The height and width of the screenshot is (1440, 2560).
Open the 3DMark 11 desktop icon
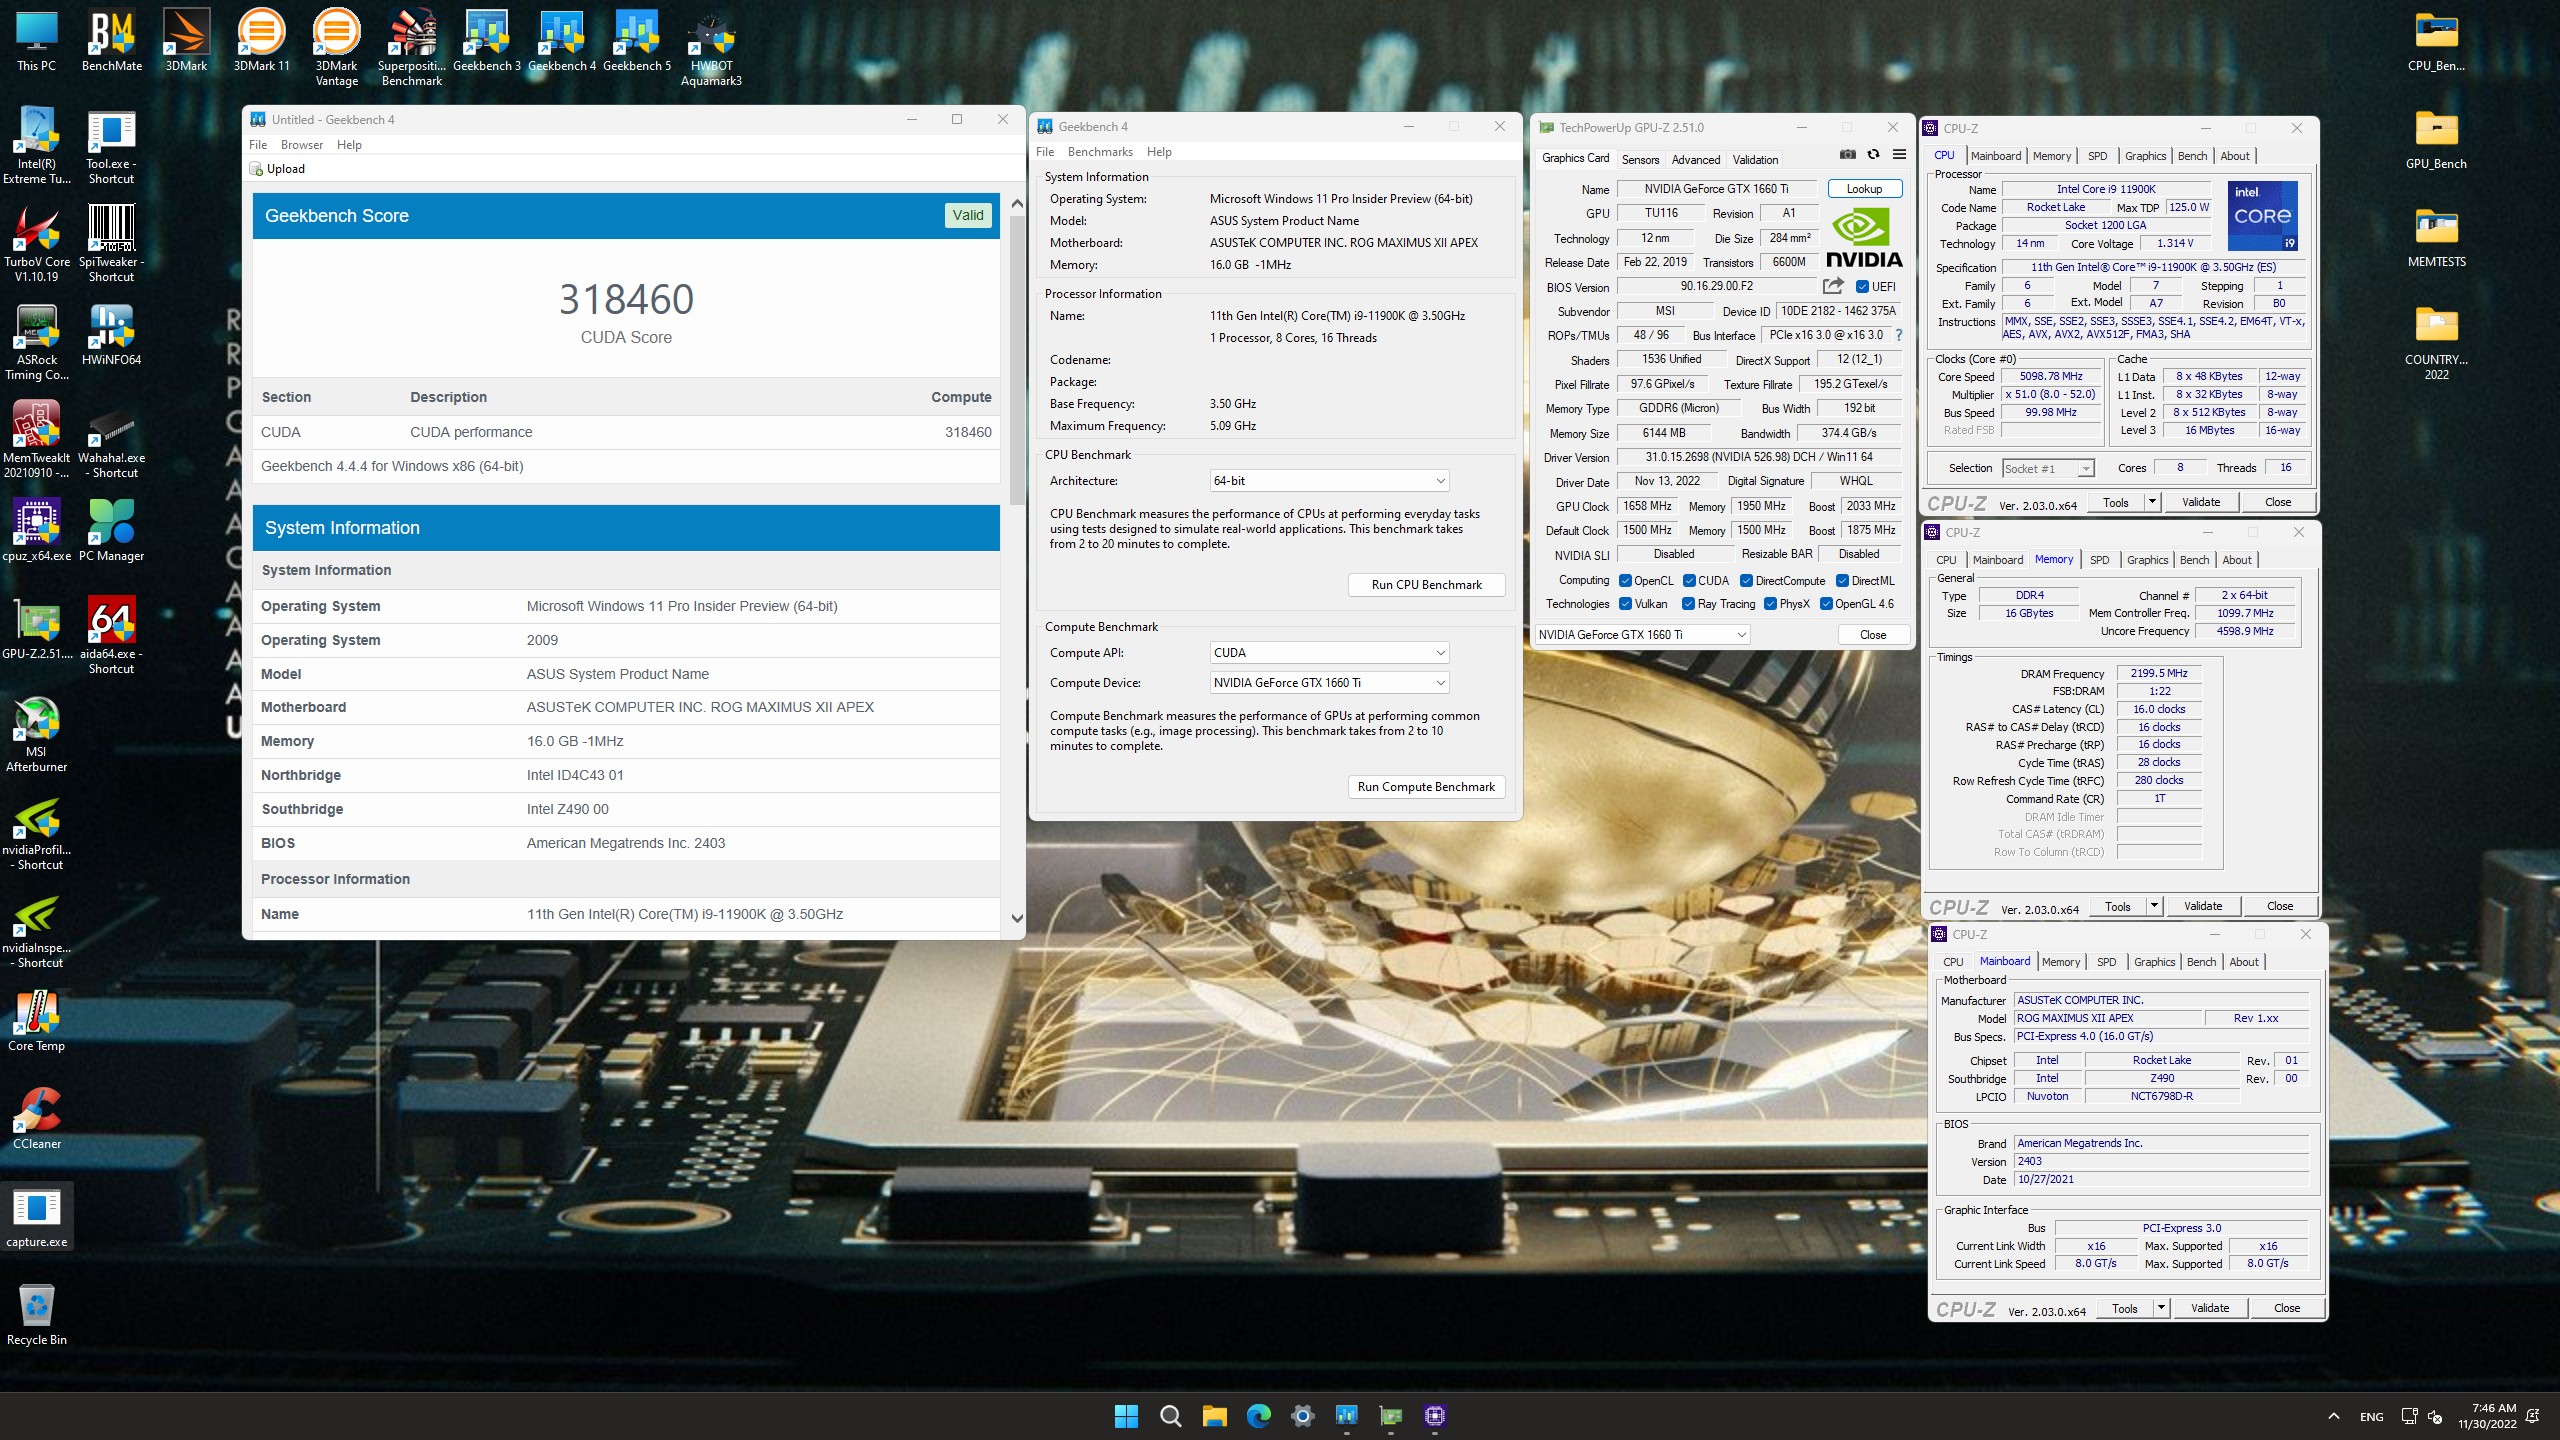click(261, 43)
